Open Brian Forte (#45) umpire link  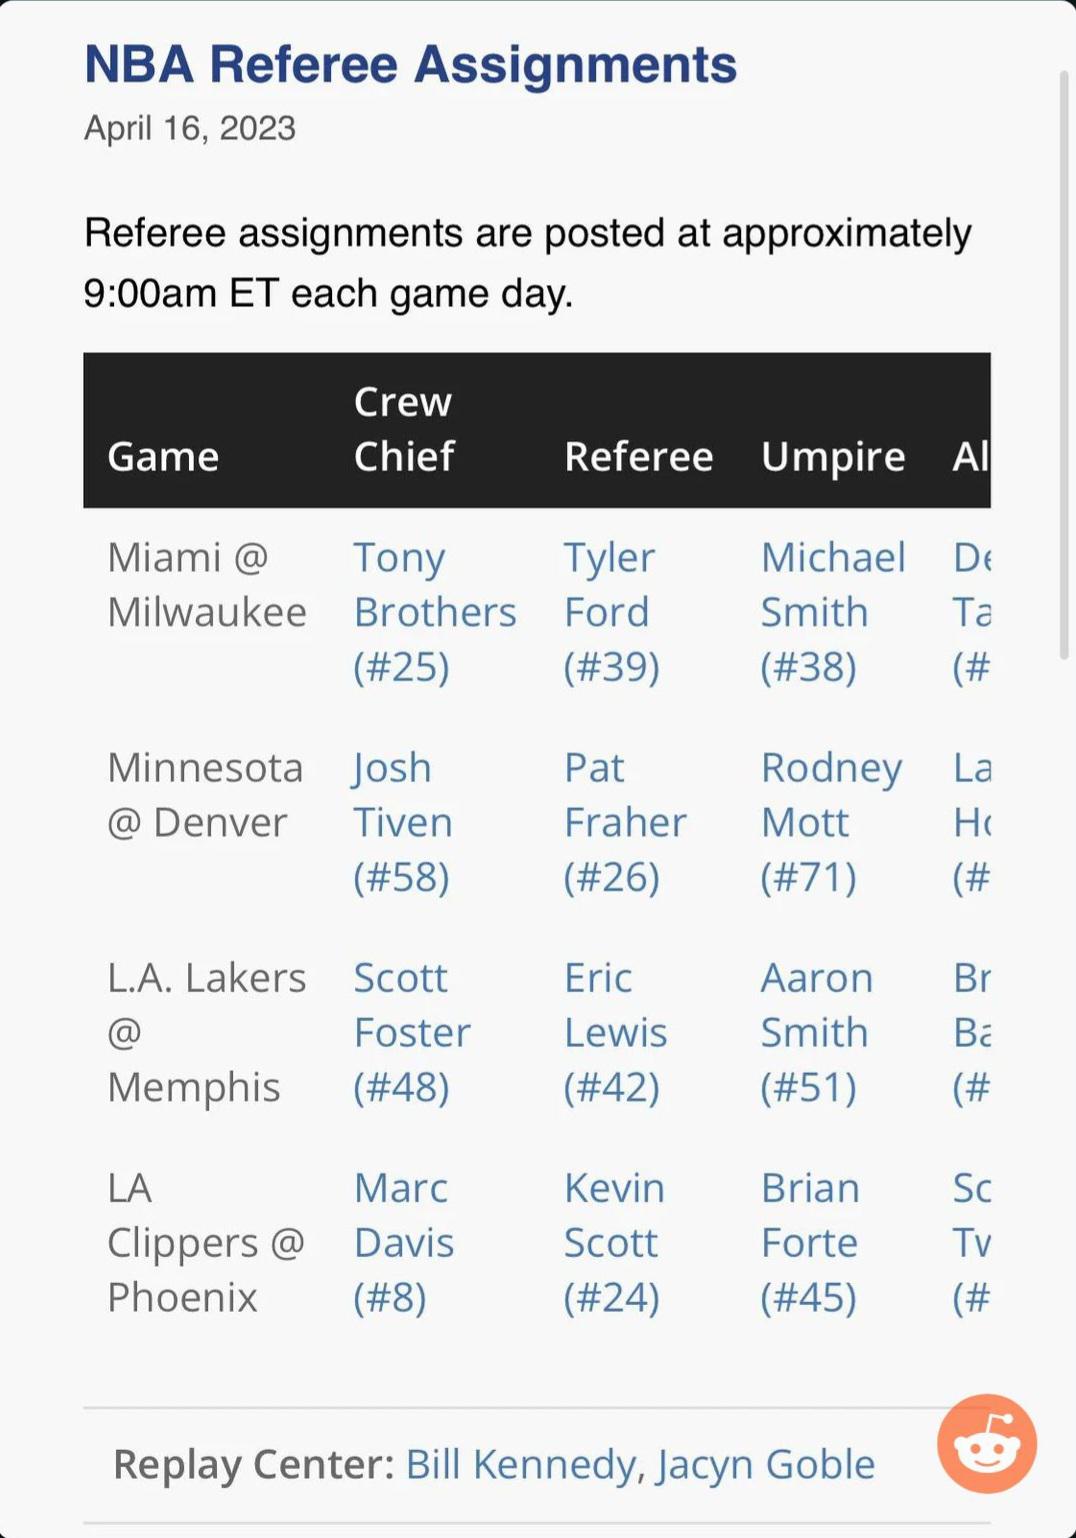pos(809,1242)
